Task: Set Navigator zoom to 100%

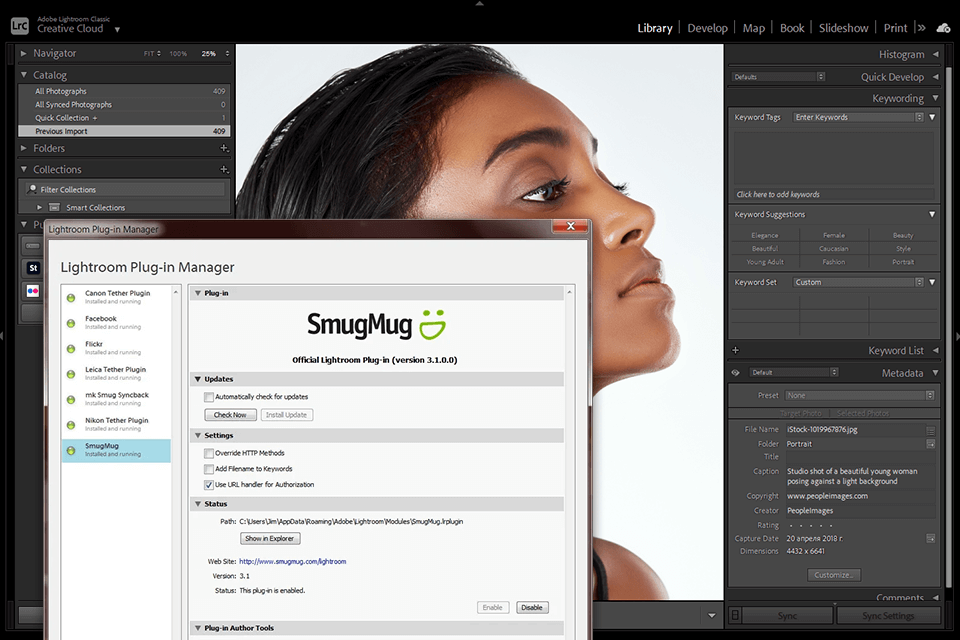Action: pyautogui.click(x=178, y=53)
